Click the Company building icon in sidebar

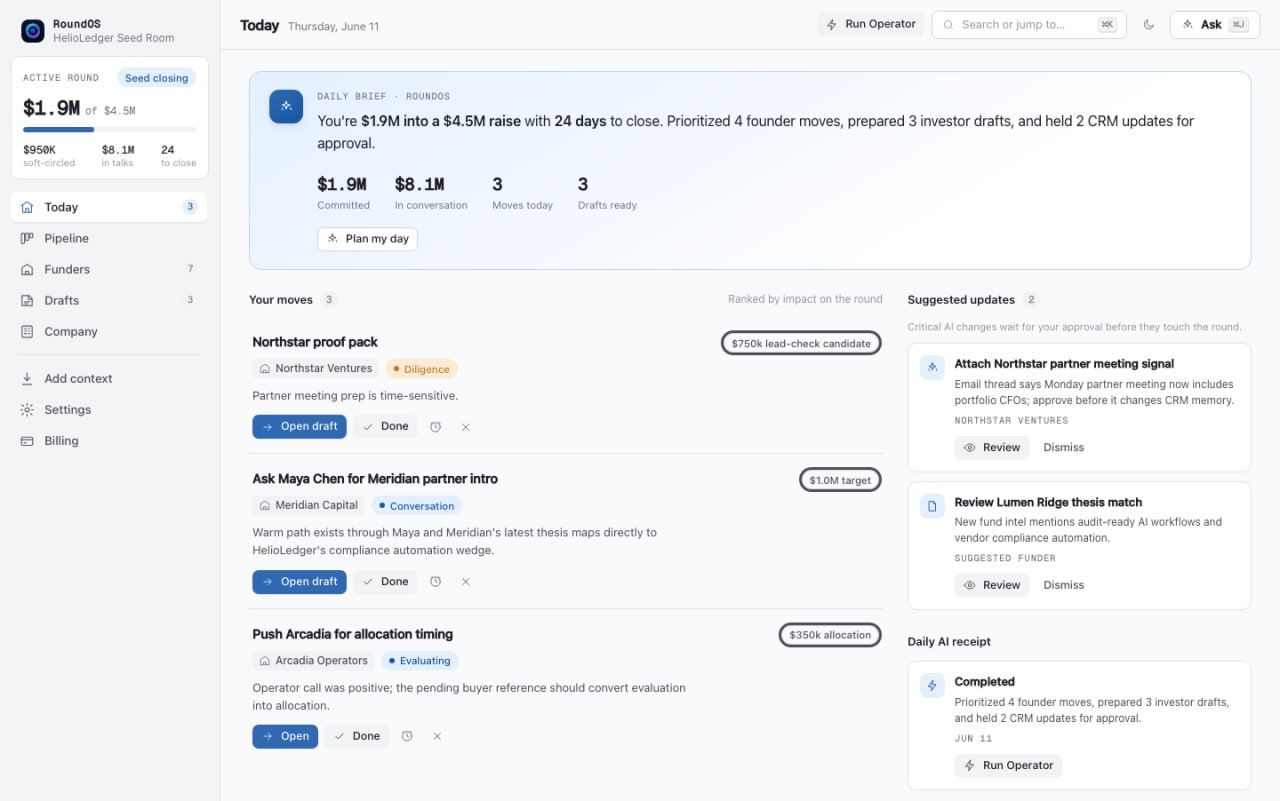click(x=27, y=331)
